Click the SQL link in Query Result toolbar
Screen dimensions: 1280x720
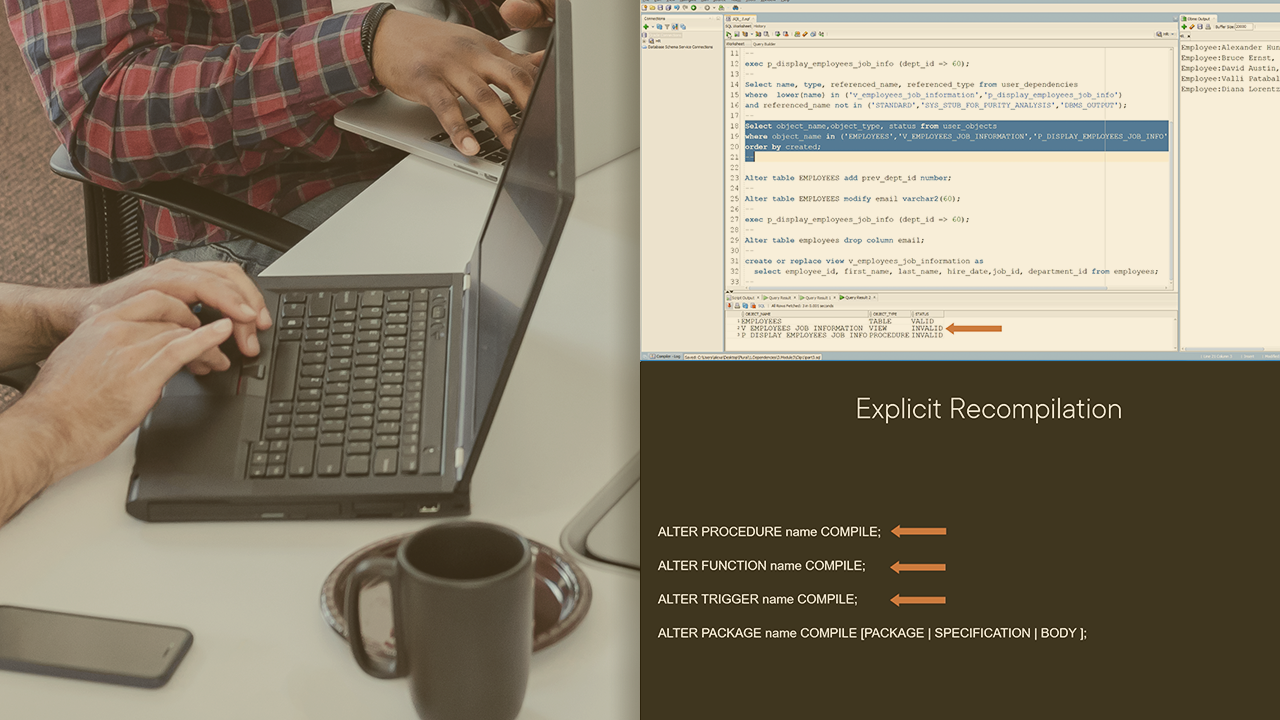click(761, 306)
